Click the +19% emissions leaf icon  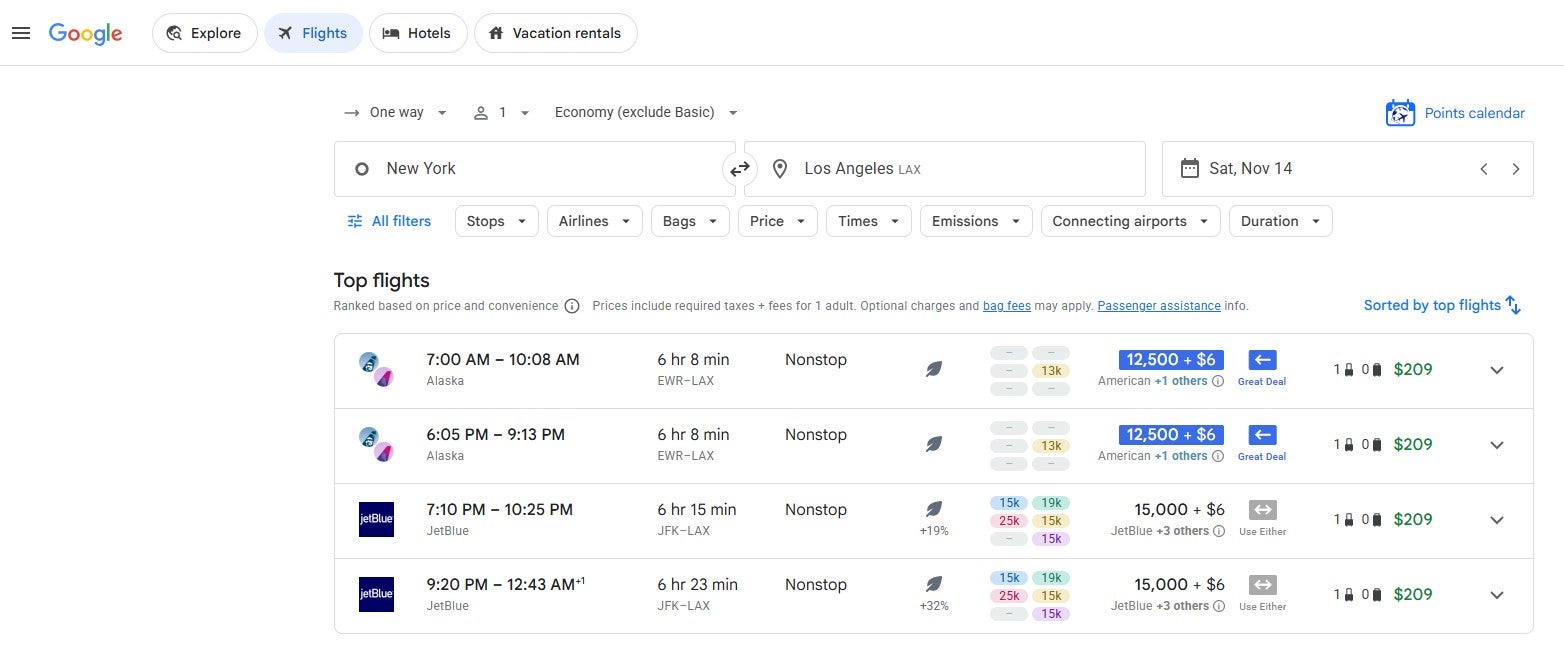coord(933,509)
